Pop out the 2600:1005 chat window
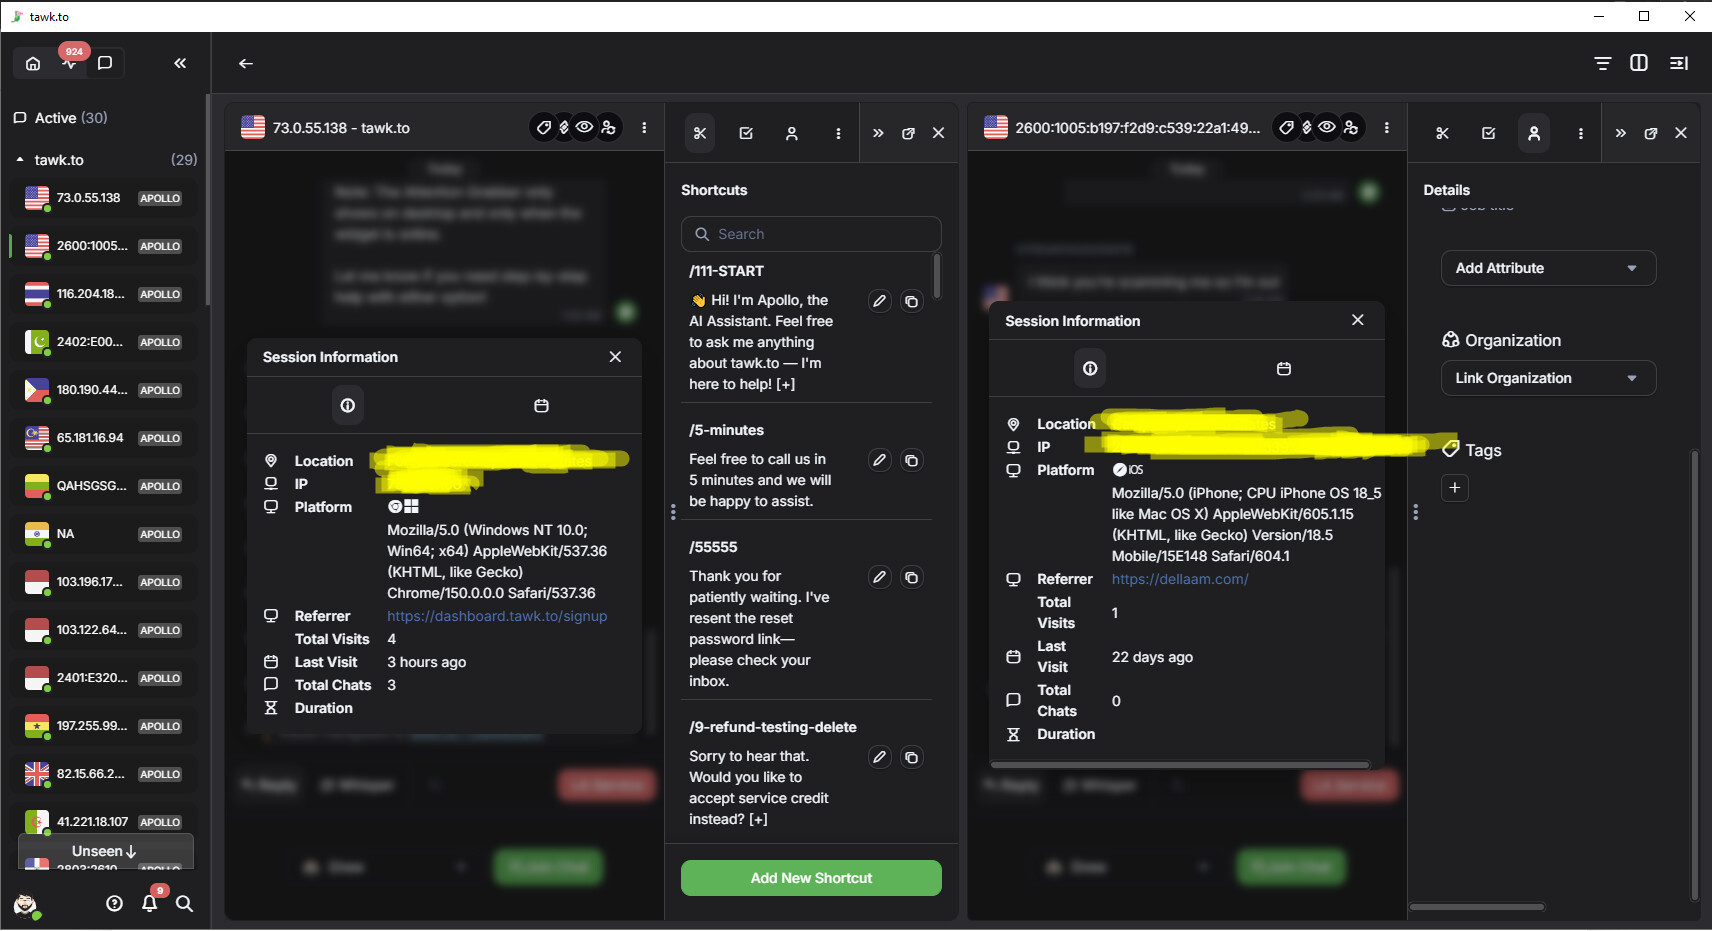Viewport: 1712px width, 931px height. point(1651,133)
